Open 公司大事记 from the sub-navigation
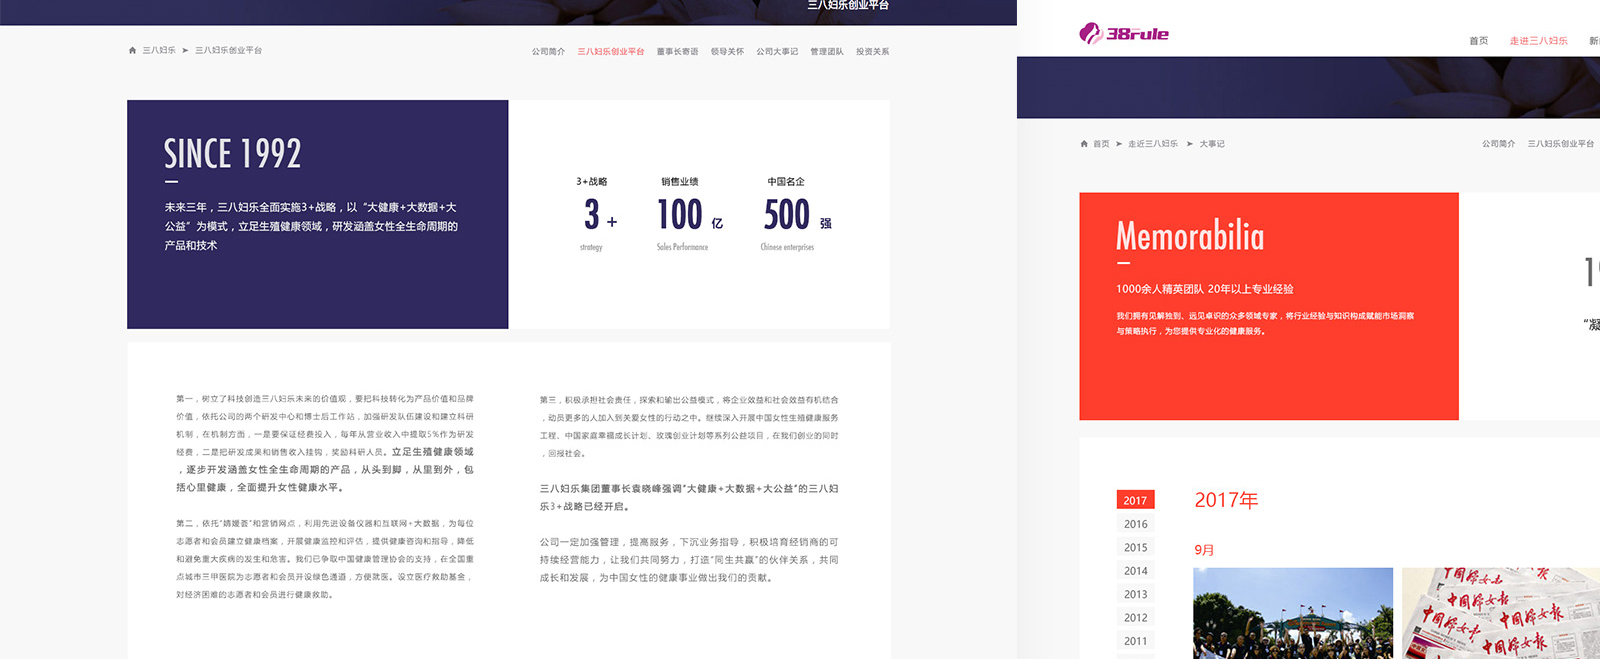 (777, 52)
